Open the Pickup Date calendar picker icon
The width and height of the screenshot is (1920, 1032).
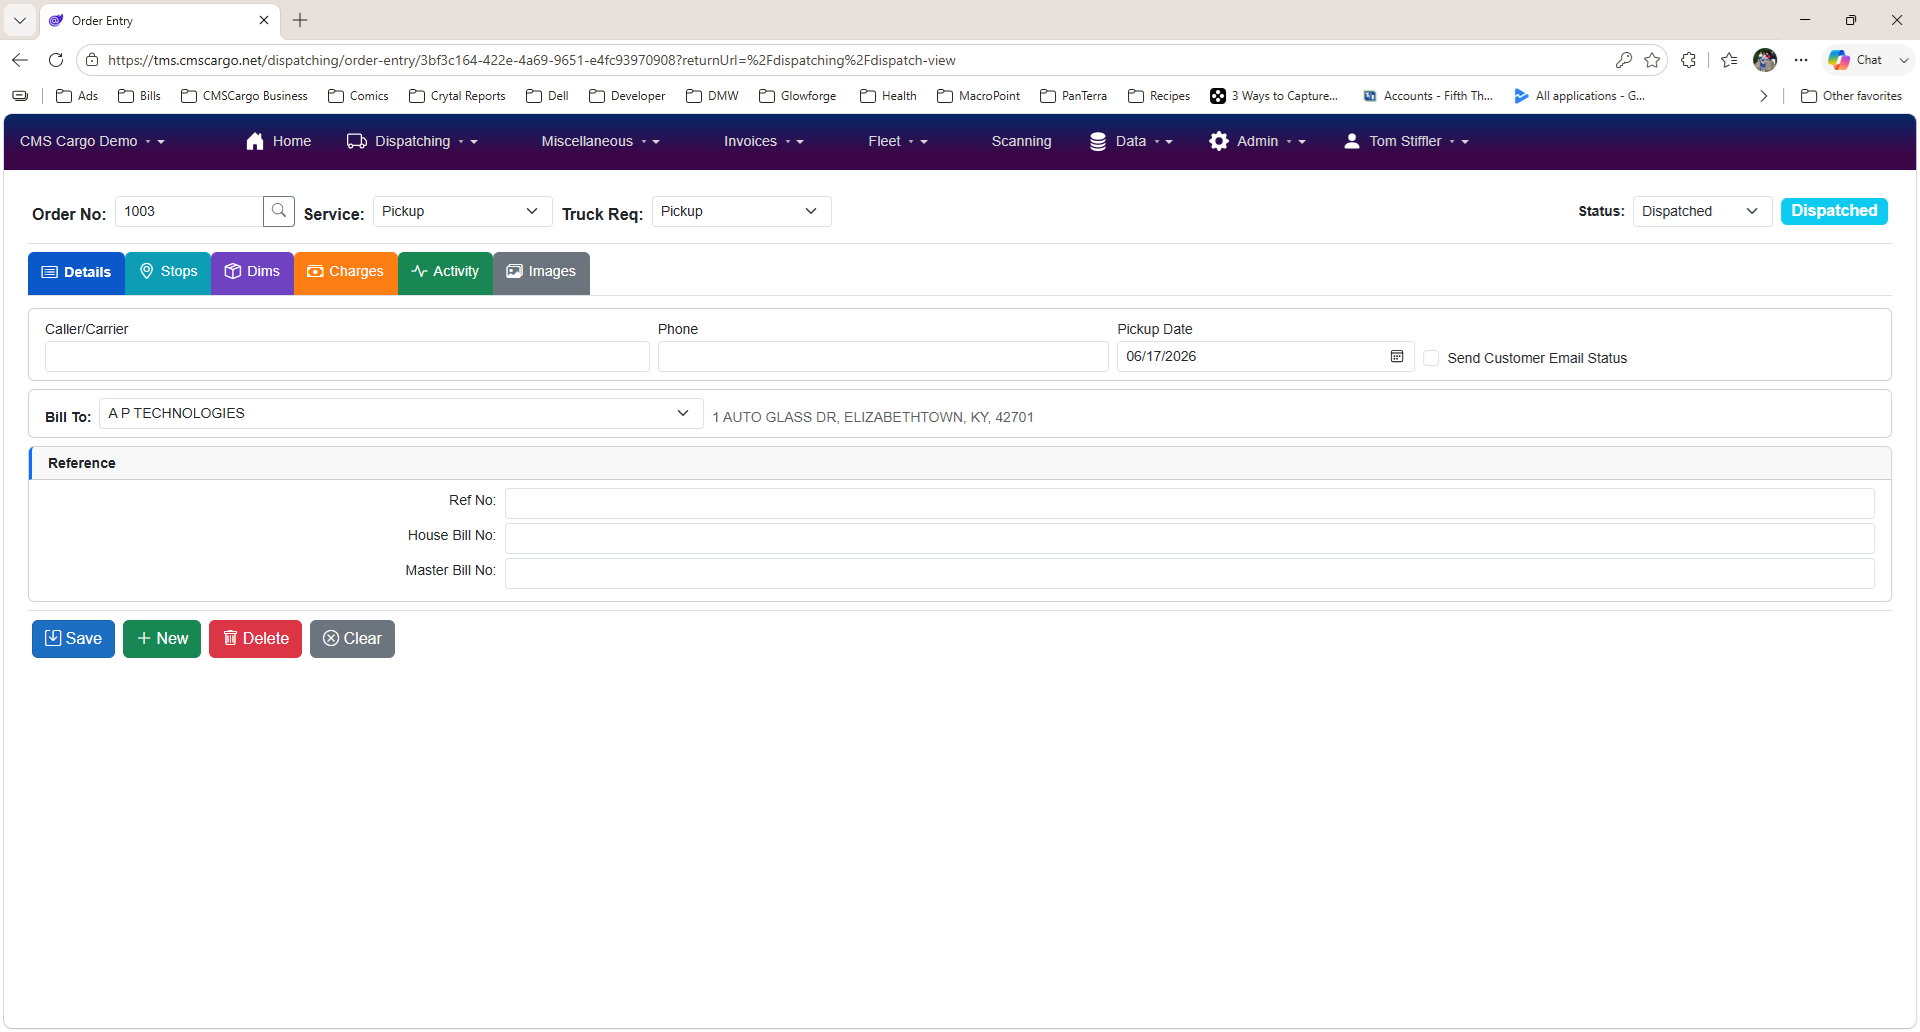1397,356
